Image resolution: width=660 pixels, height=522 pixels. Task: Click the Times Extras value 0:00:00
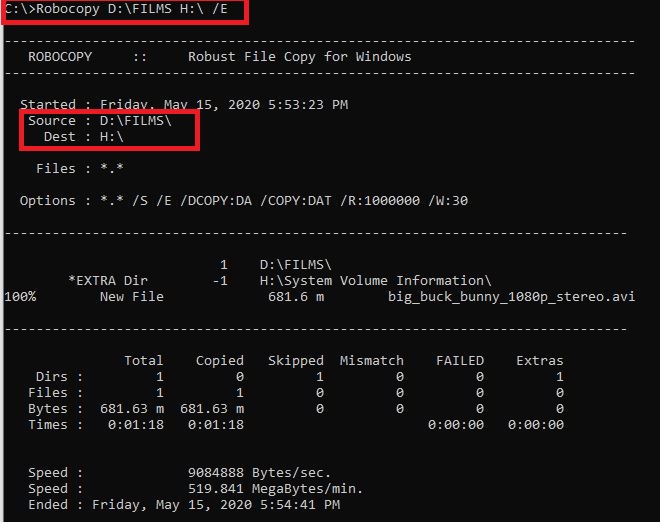(x=536, y=425)
